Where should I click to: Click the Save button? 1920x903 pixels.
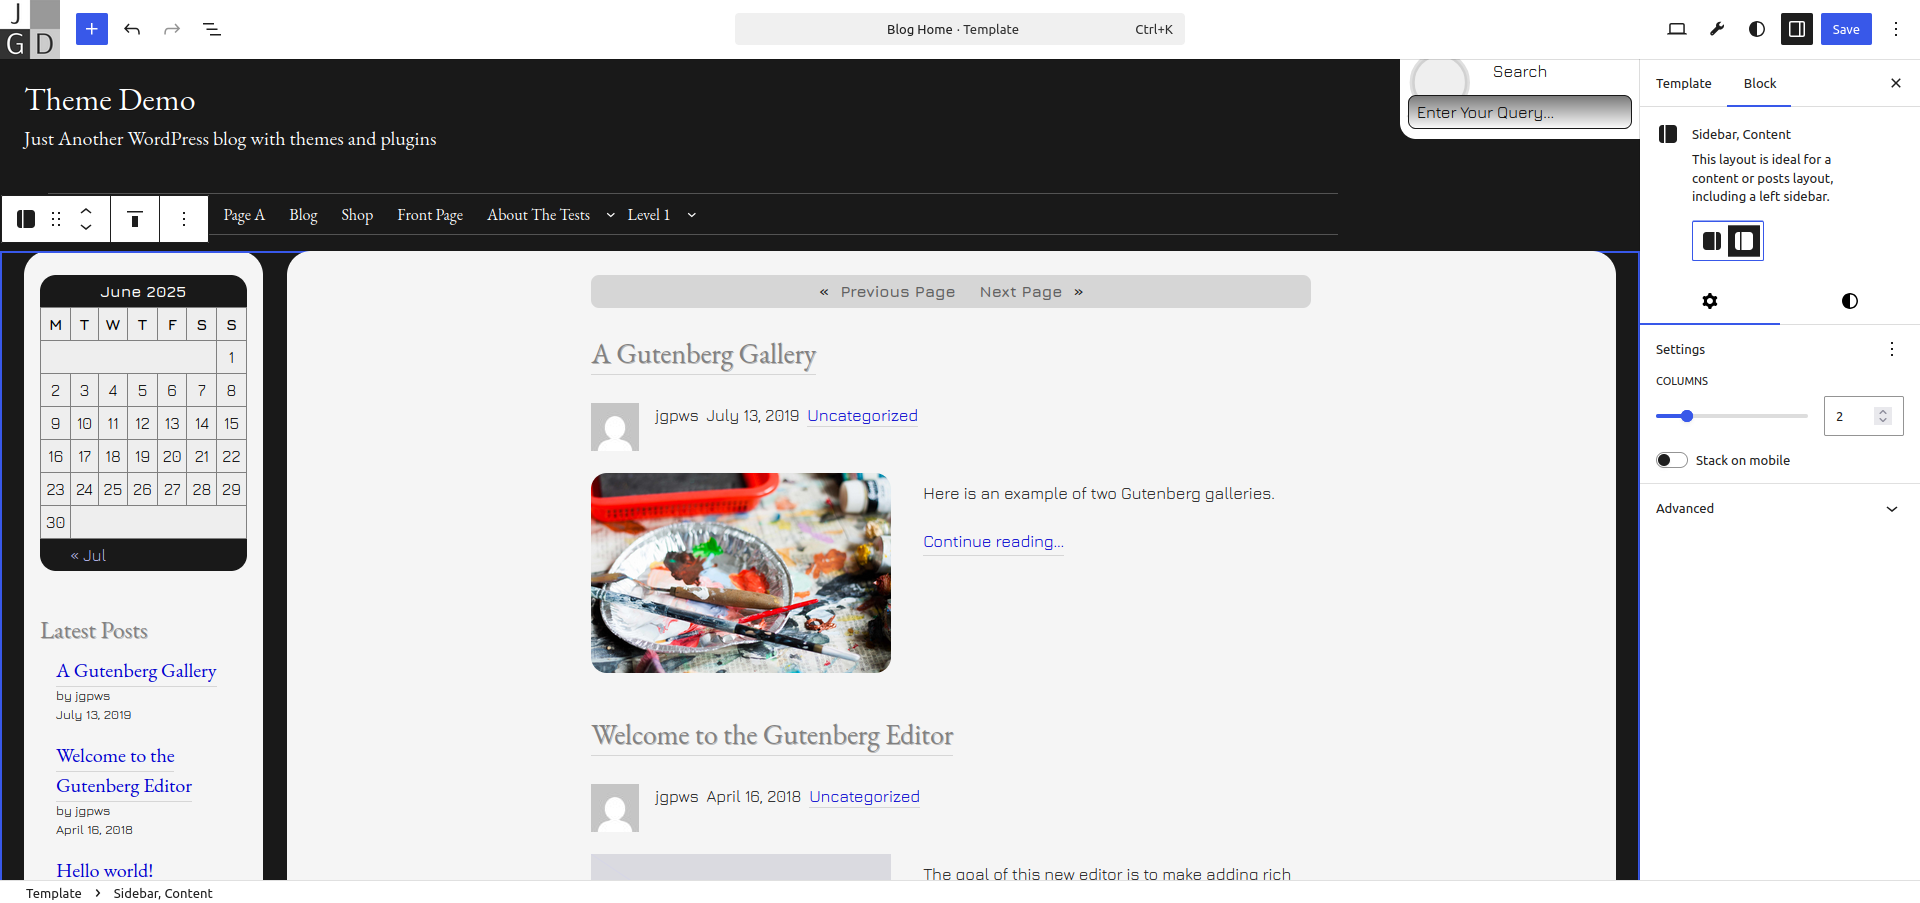[1846, 29]
